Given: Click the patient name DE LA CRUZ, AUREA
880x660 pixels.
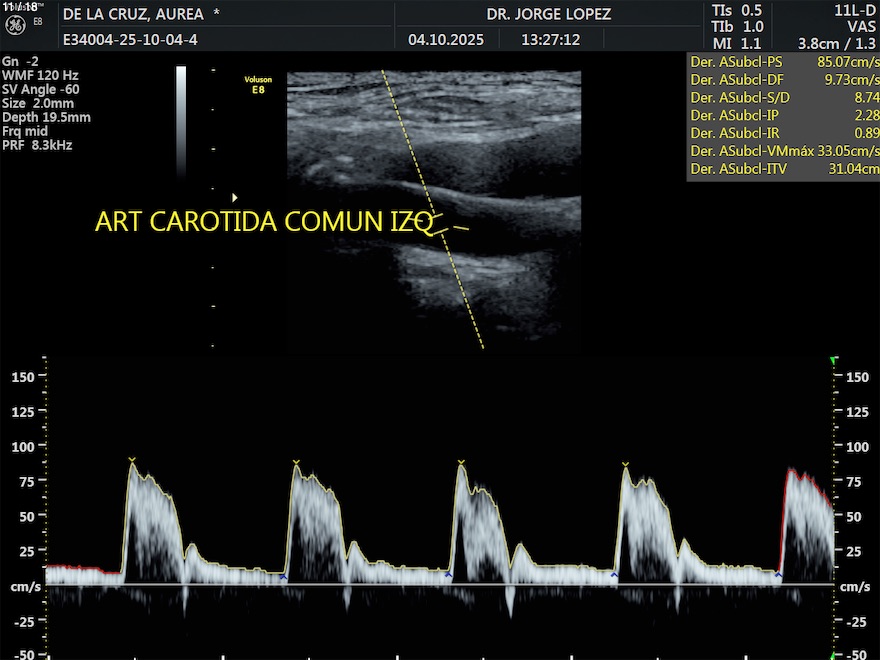Looking at the screenshot, I should 132,15.
